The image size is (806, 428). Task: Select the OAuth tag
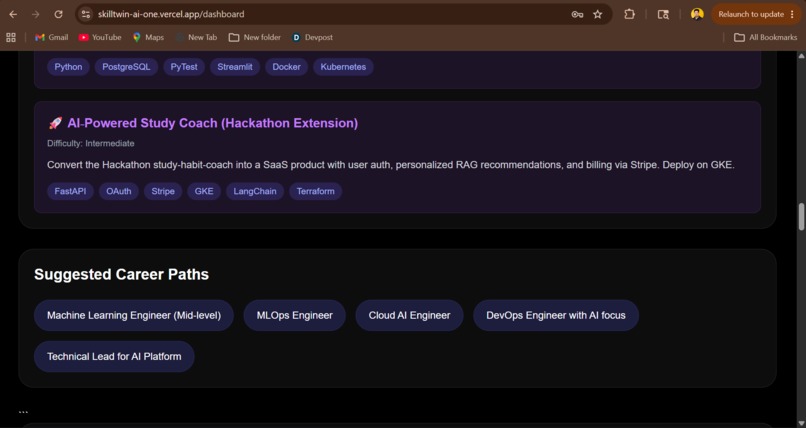coord(119,191)
